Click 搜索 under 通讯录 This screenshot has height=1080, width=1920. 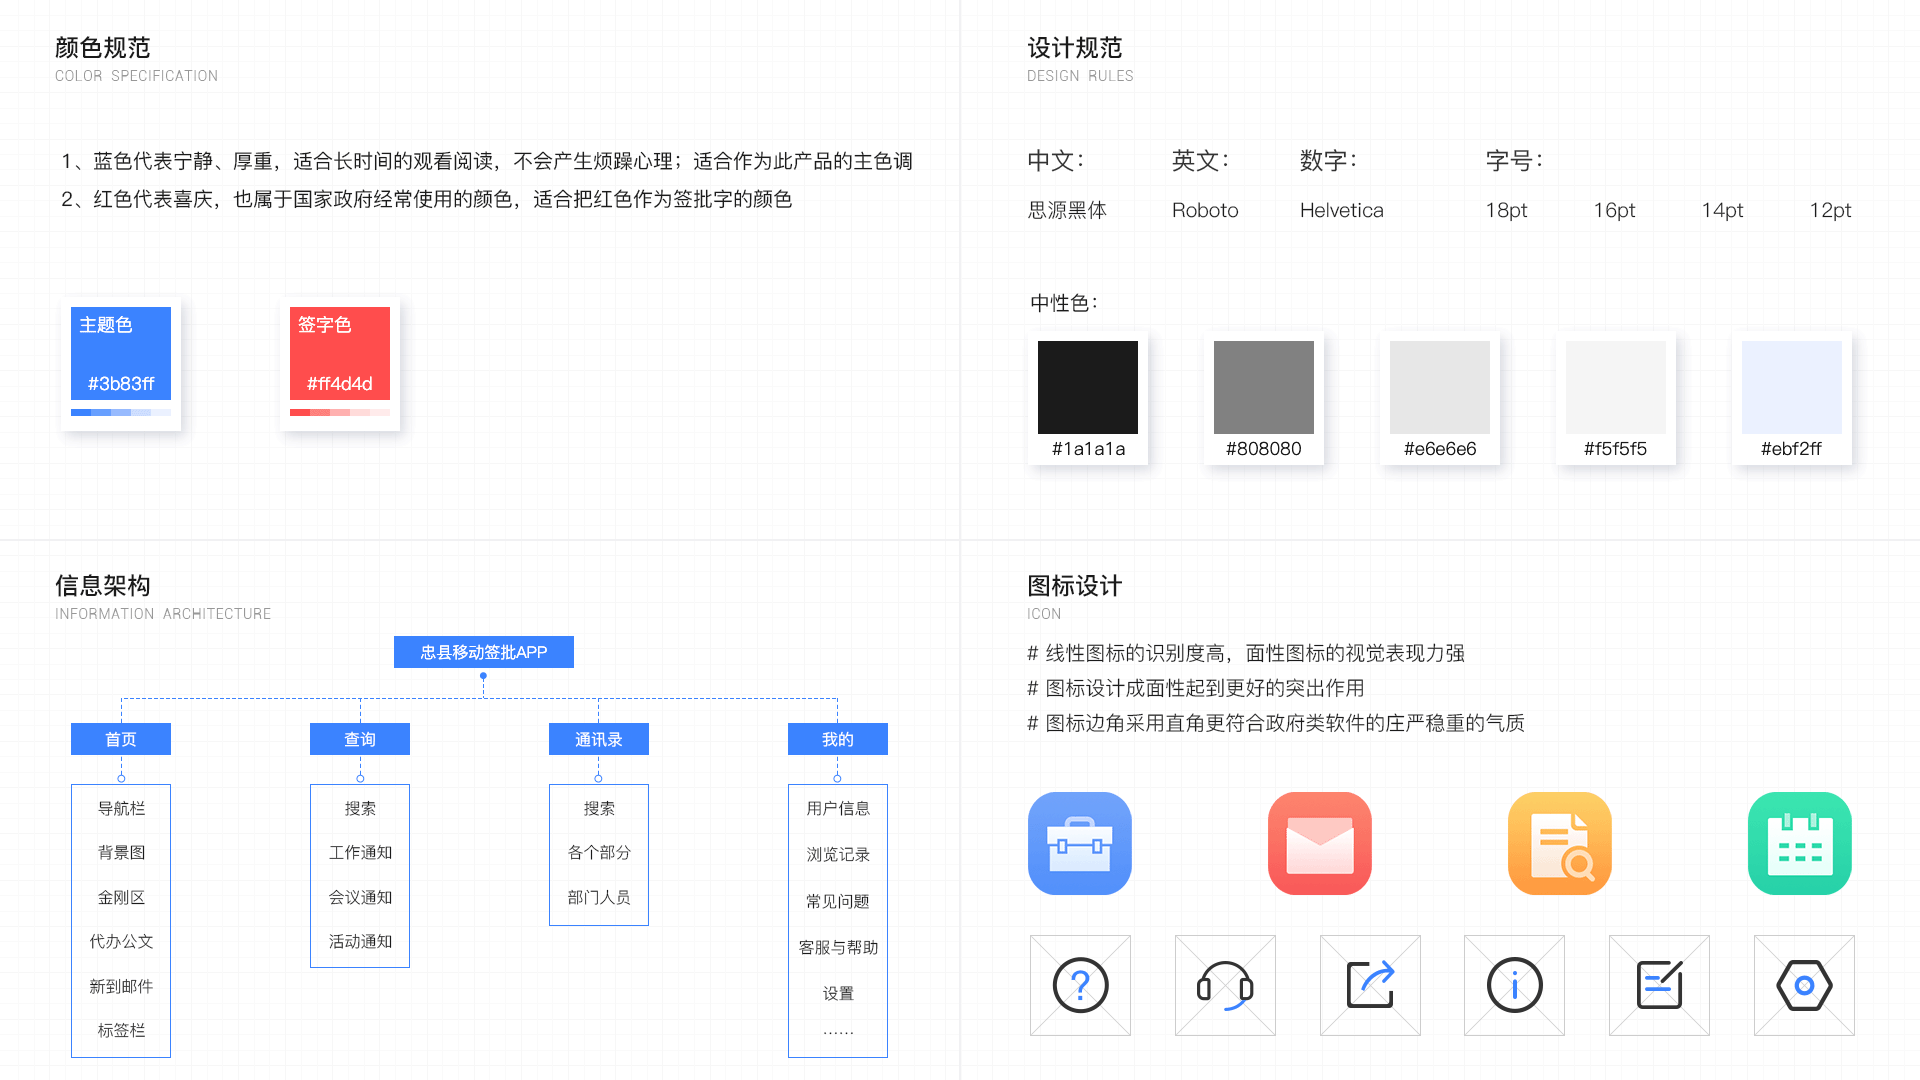point(599,808)
